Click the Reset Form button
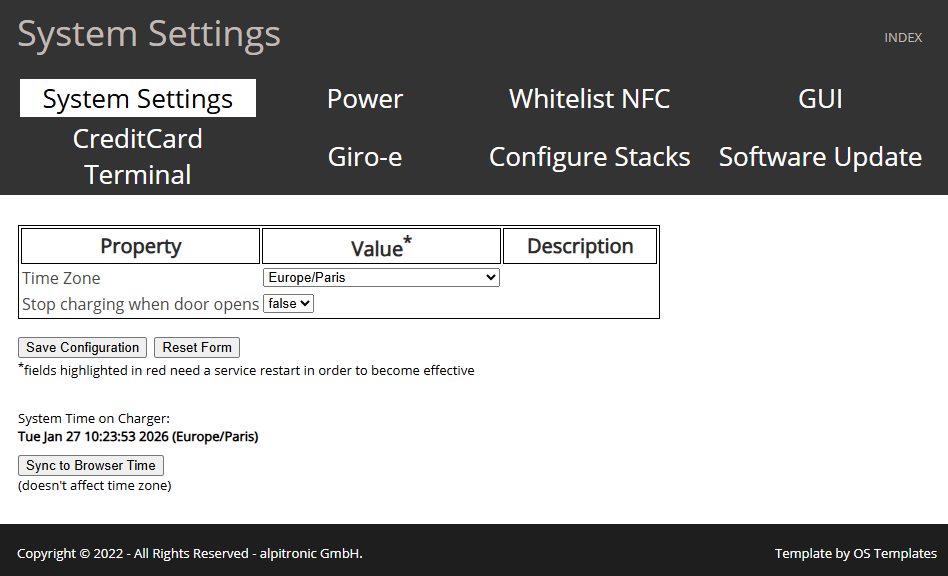 click(x=197, y=348)
